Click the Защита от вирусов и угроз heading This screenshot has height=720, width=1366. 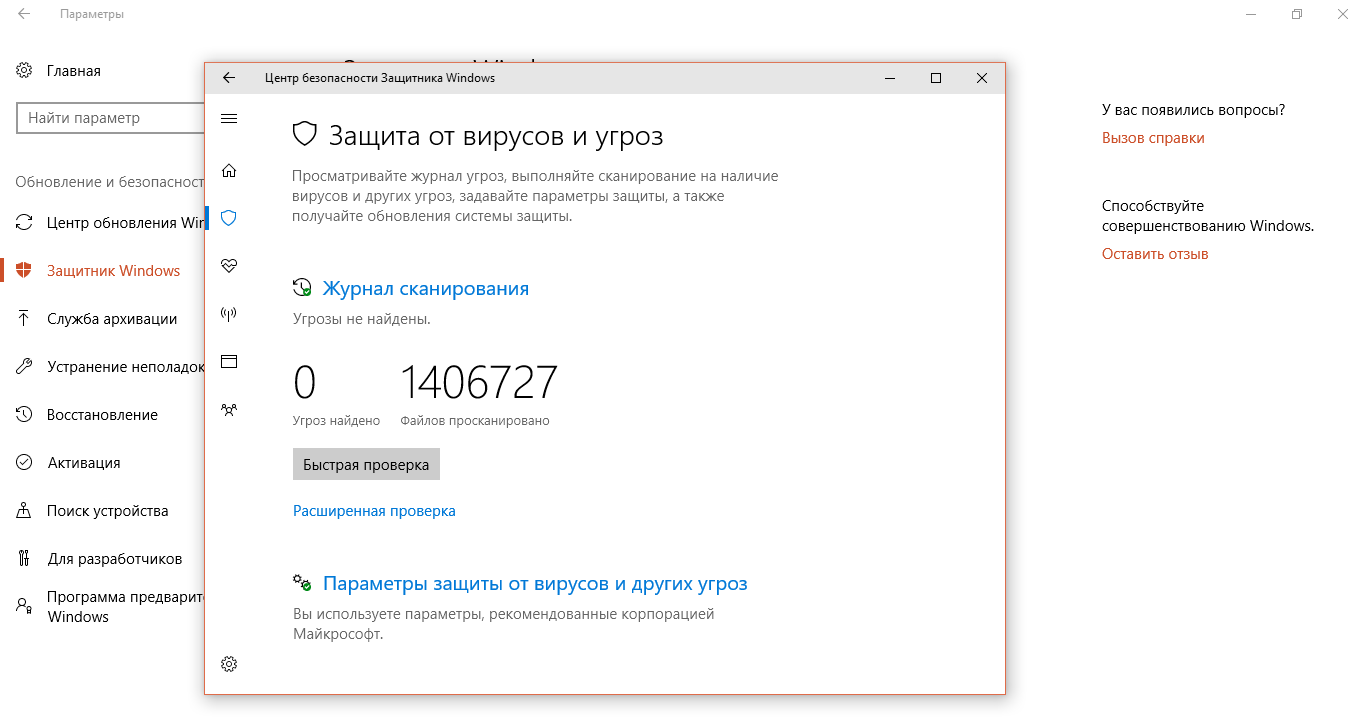click(496, 136)
